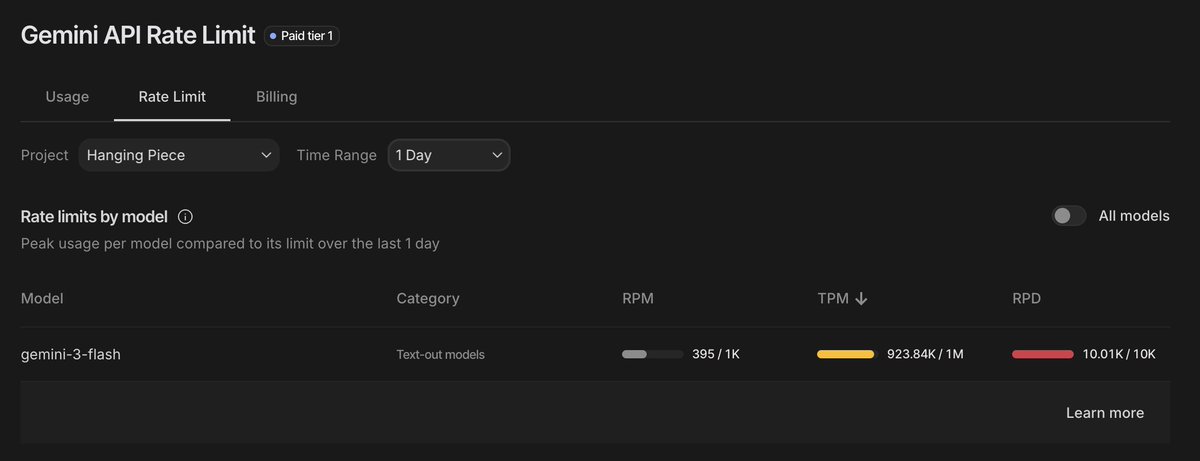1200x461 pixels.
Task: Click the Model column header
Action: (42, 298)
